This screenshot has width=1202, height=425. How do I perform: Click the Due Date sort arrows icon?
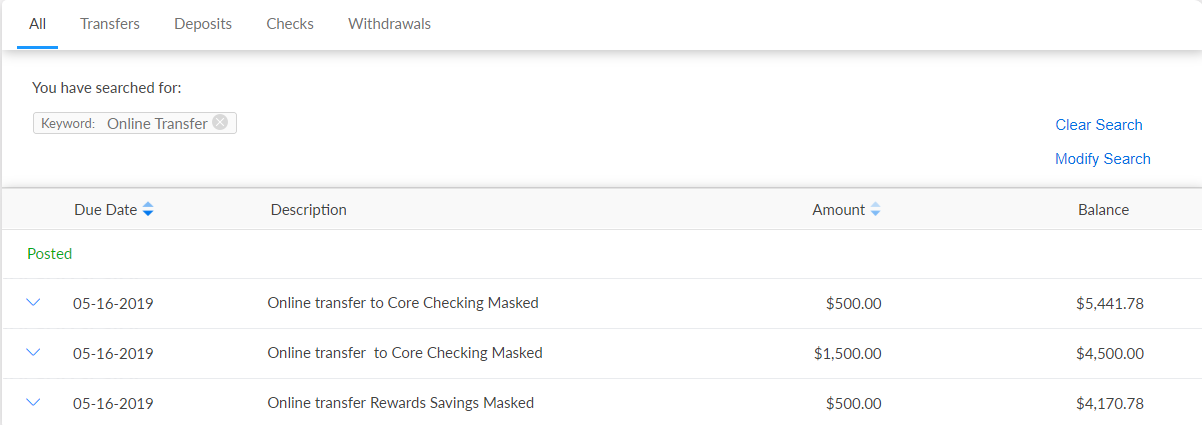tap(148, 210)
